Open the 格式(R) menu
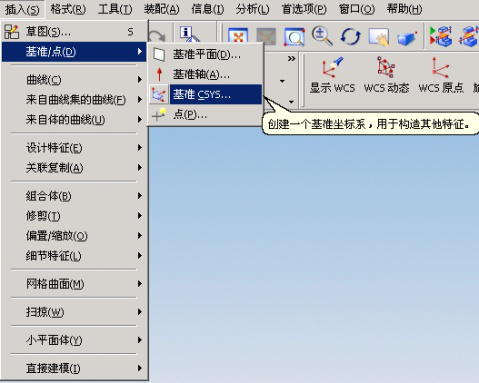Image resolution: width=479 pixels, height=383 pixels. coord(68,9)
